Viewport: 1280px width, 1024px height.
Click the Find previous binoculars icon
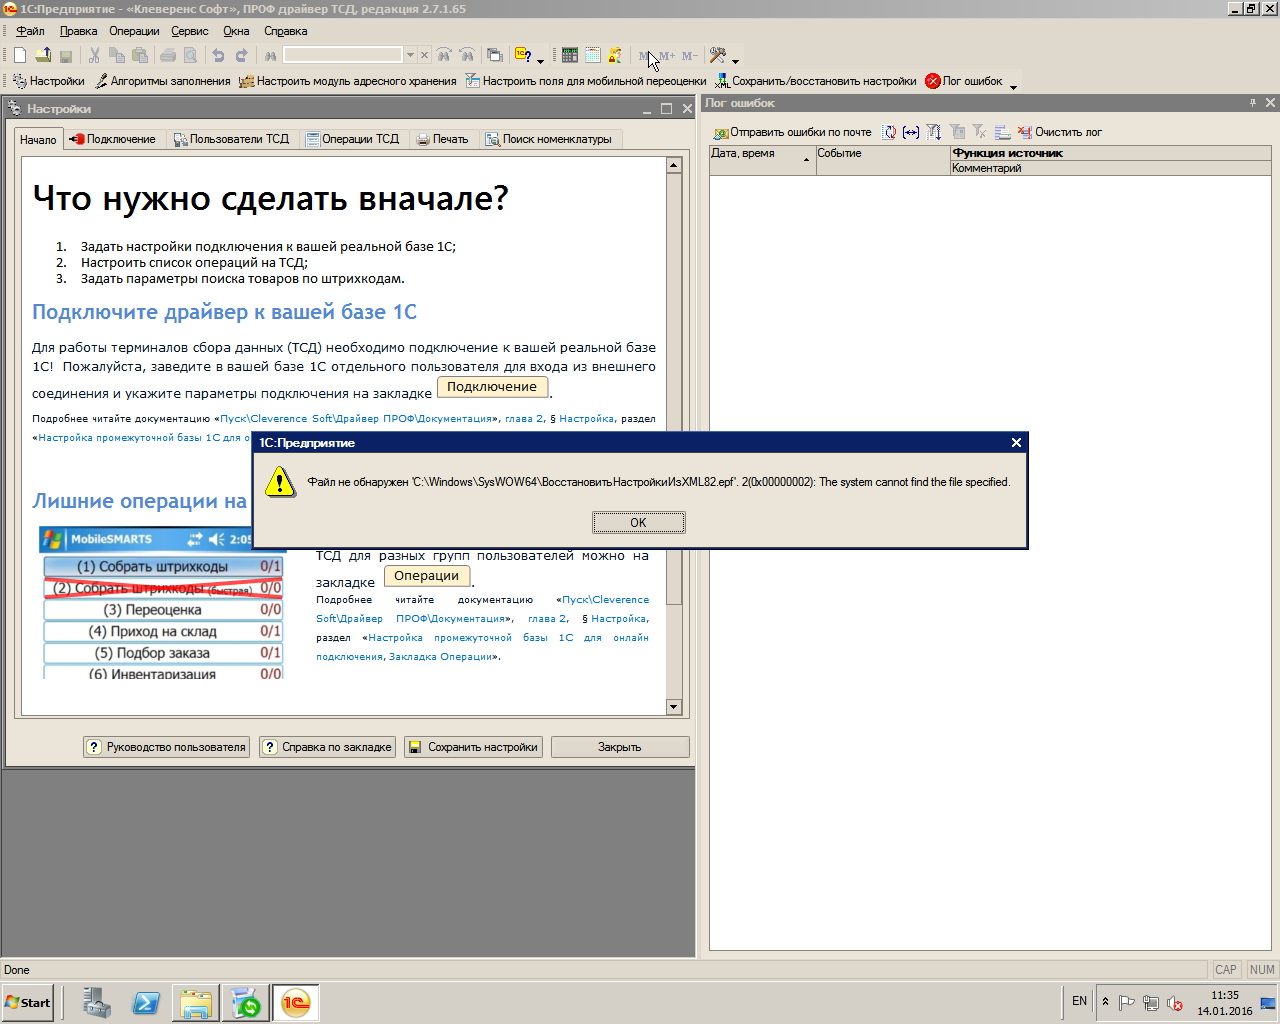coord(467,55)
